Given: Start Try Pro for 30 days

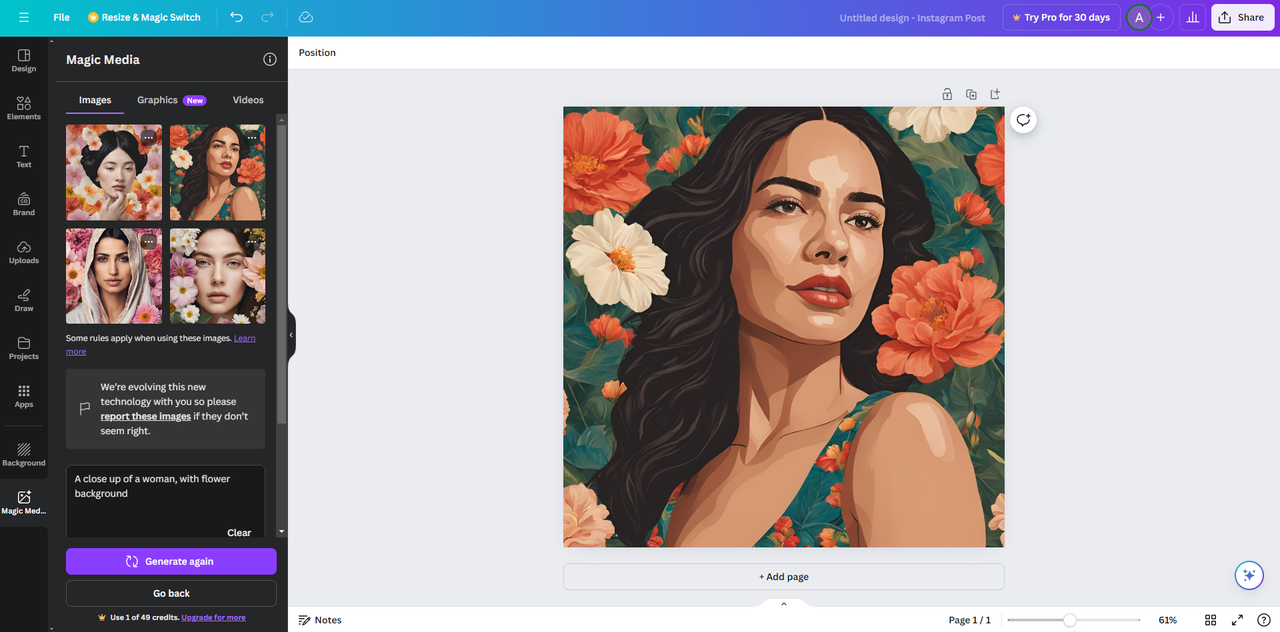Looking at the screenshot, I should point(1061,17).
